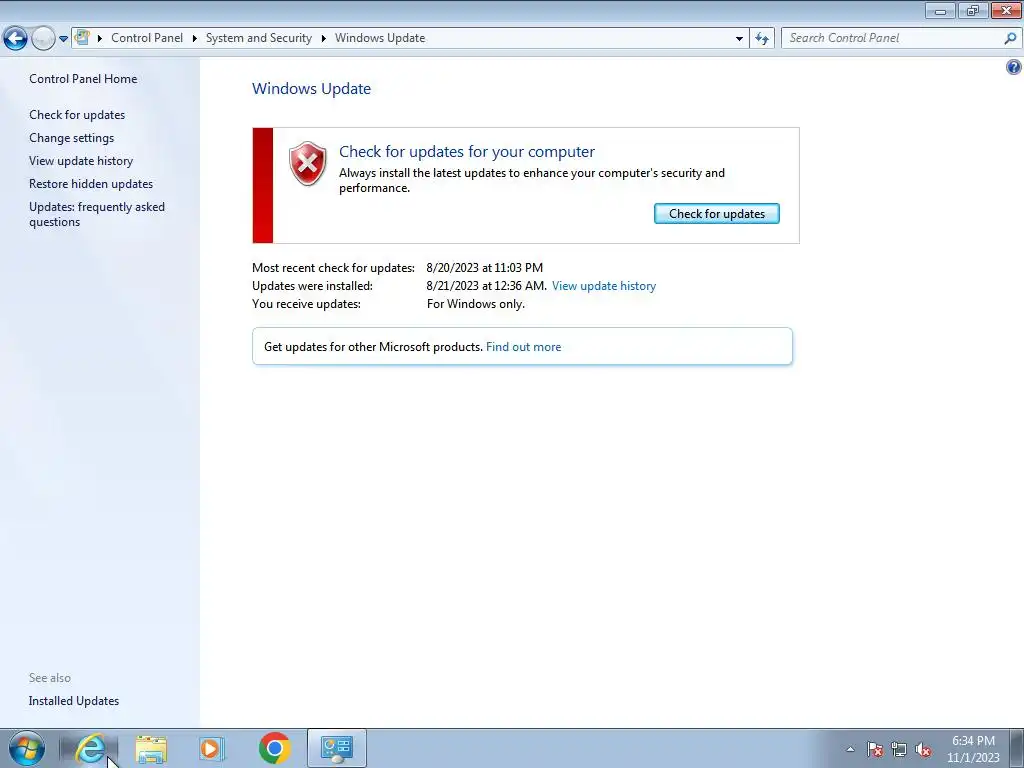
Task: Click the '8/20/2023 at 11:03 PM' value
Action: [485, 268]
